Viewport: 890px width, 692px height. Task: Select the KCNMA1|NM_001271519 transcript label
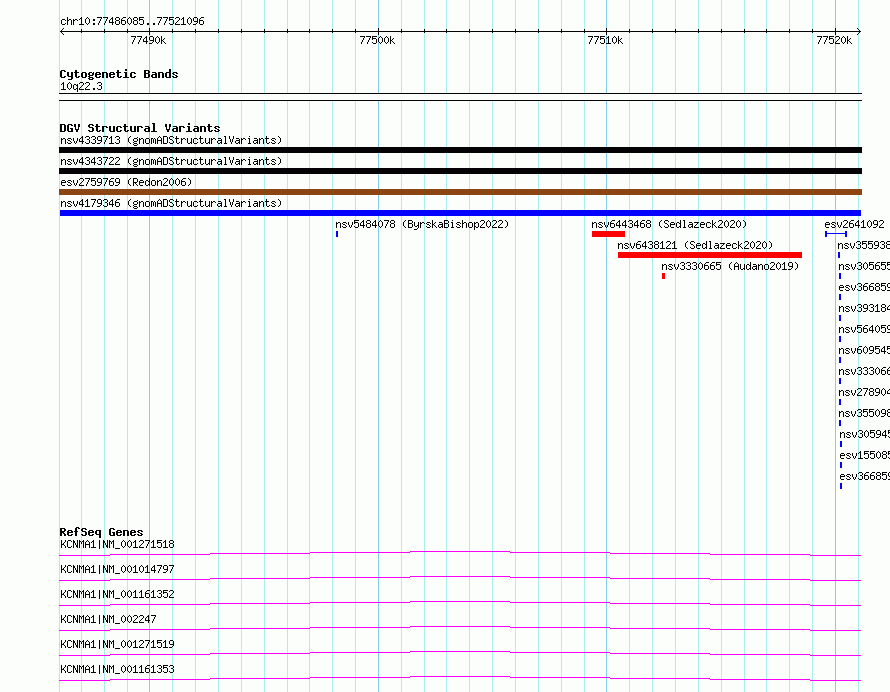pyautogui.click(x=117, y=644)
